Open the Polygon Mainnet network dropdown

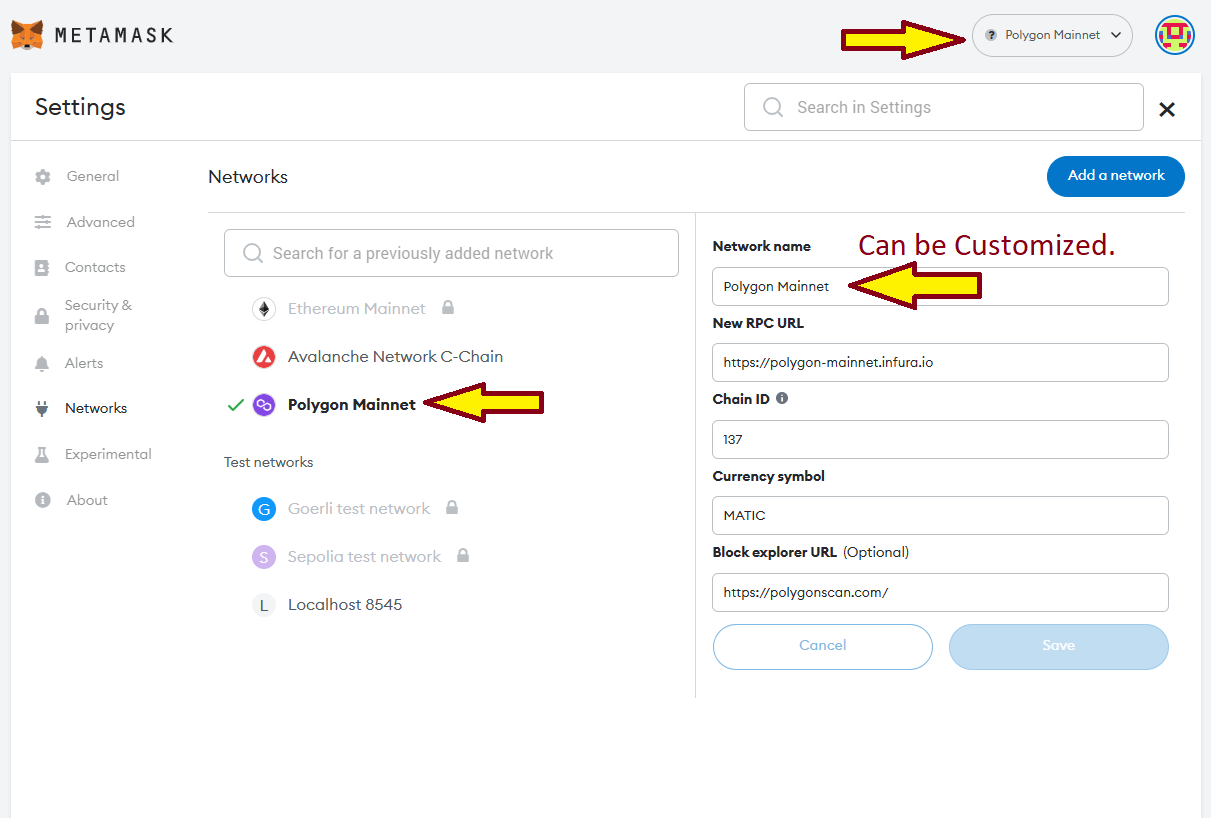tap(1052, 35)
